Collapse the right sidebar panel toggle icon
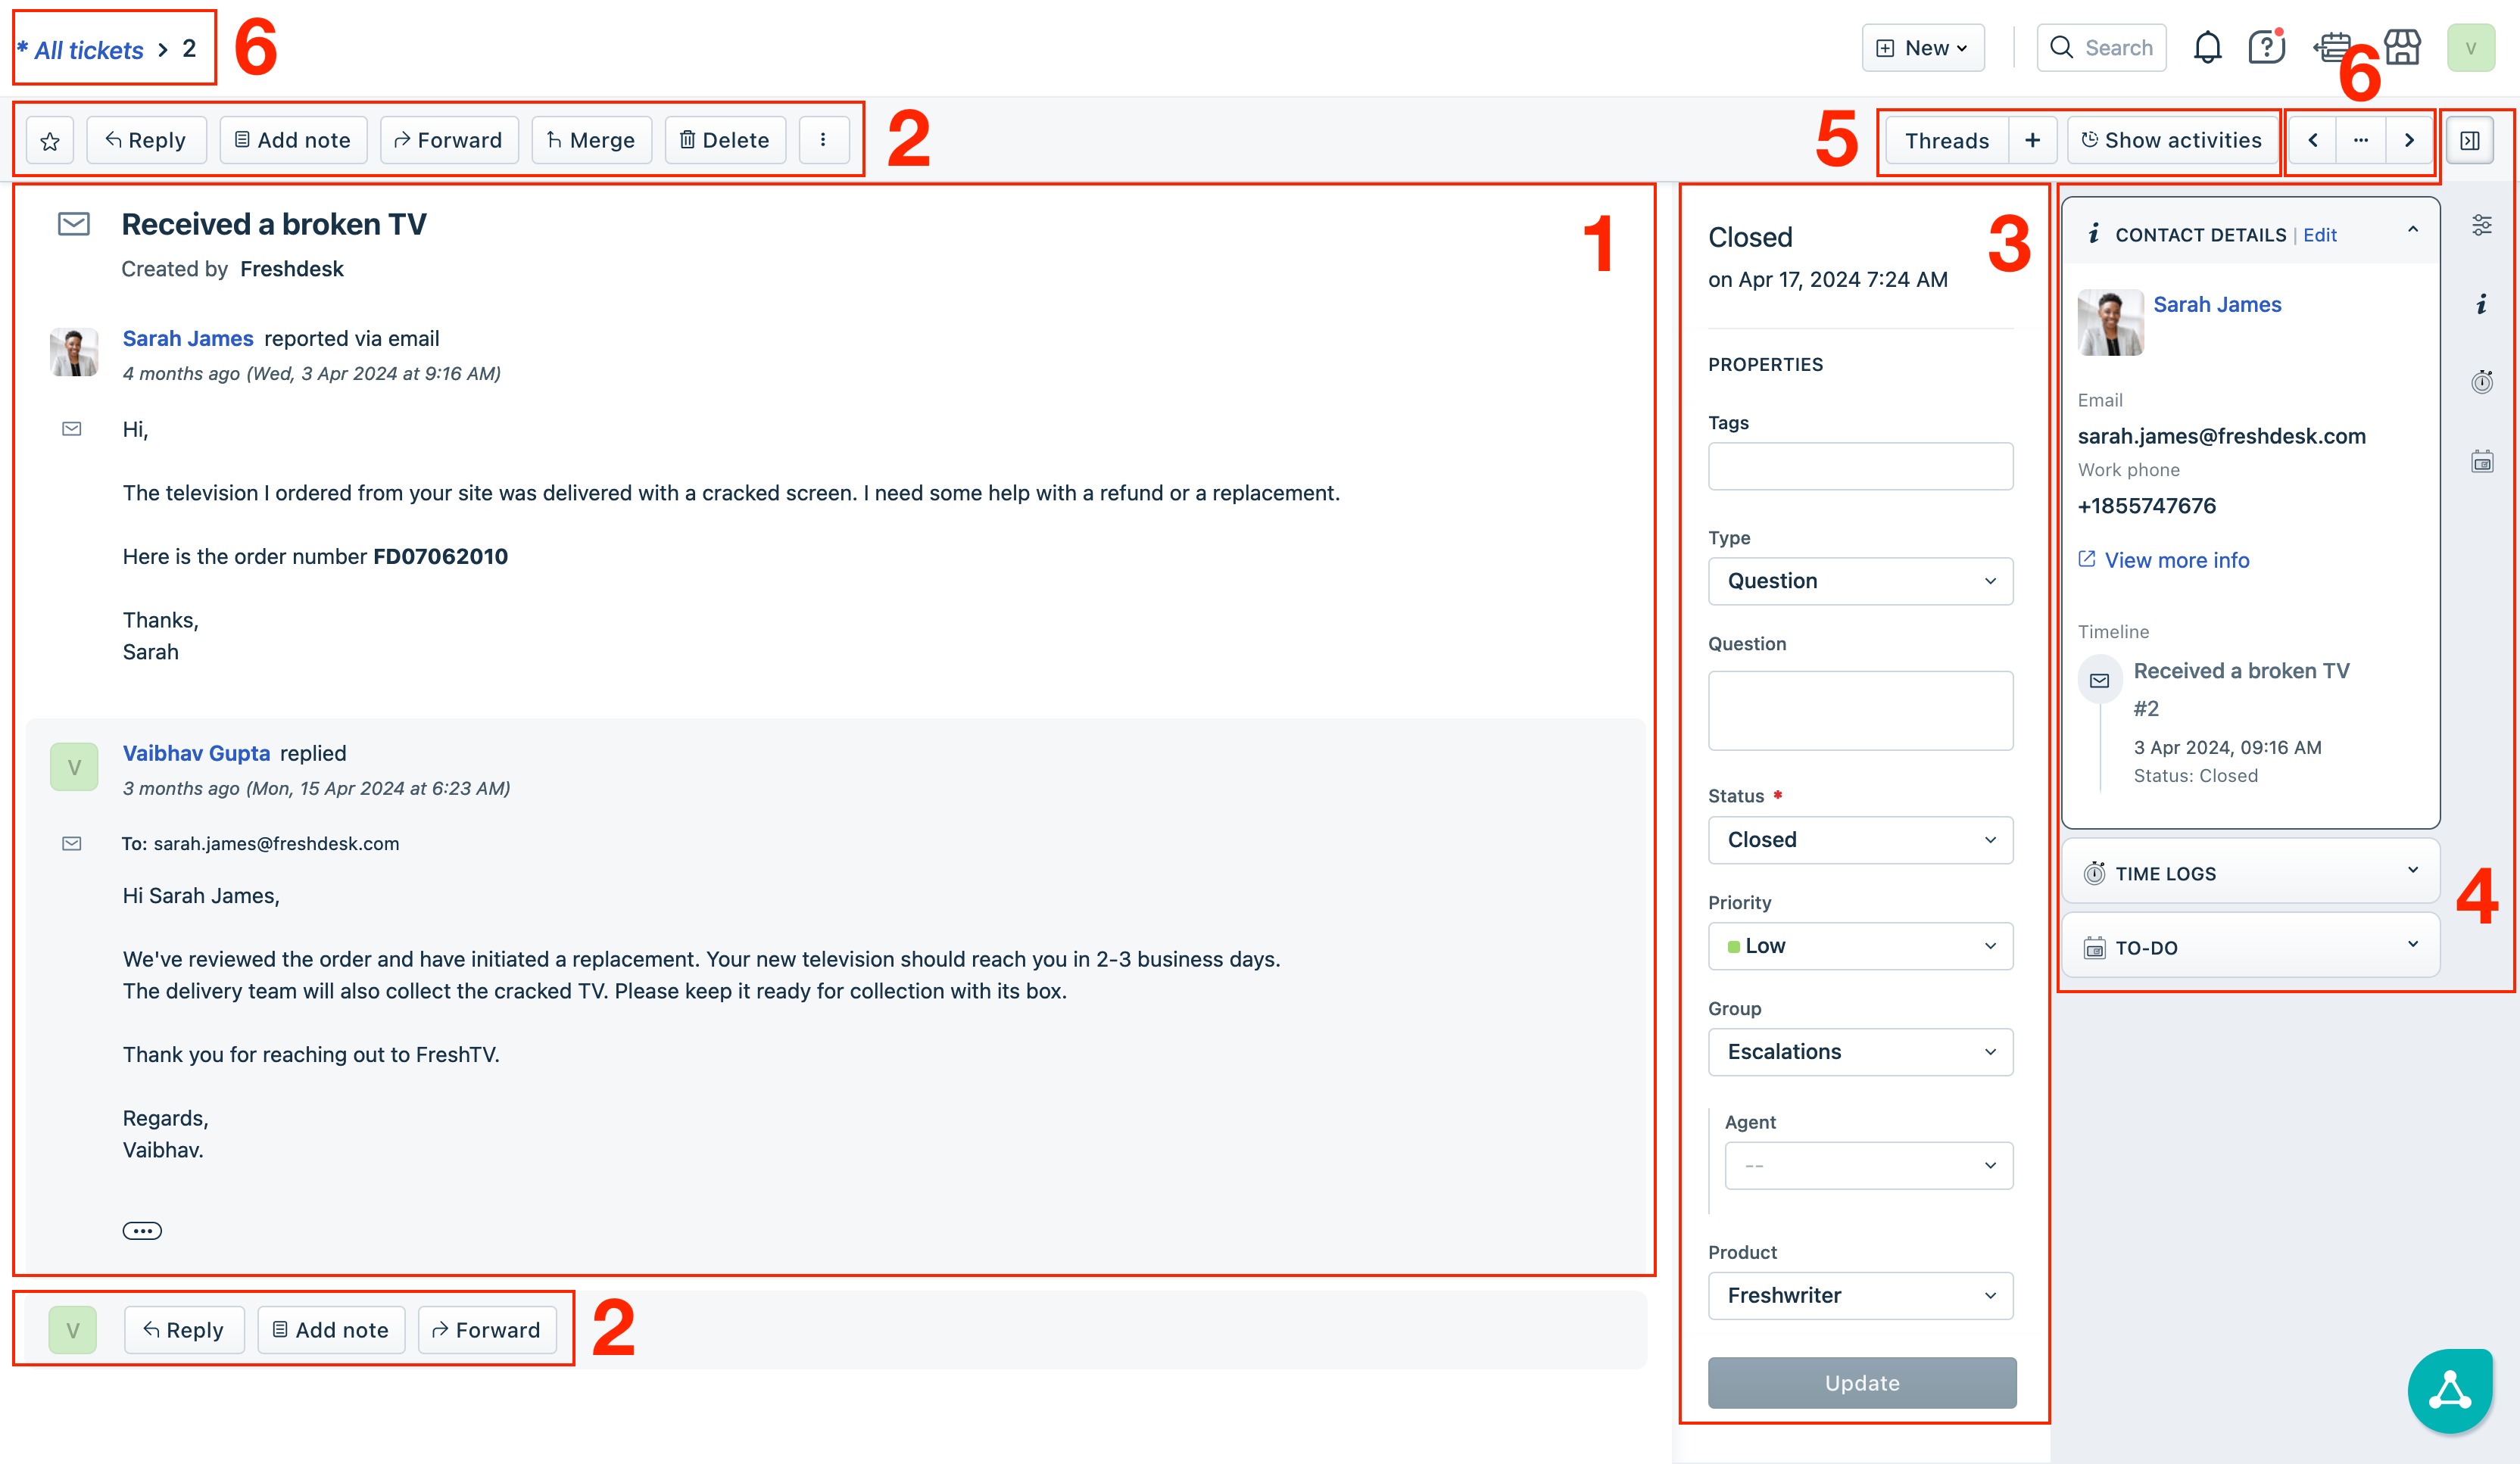This screenshot has width=2520, height=1464. click(x=2469, y=141)
